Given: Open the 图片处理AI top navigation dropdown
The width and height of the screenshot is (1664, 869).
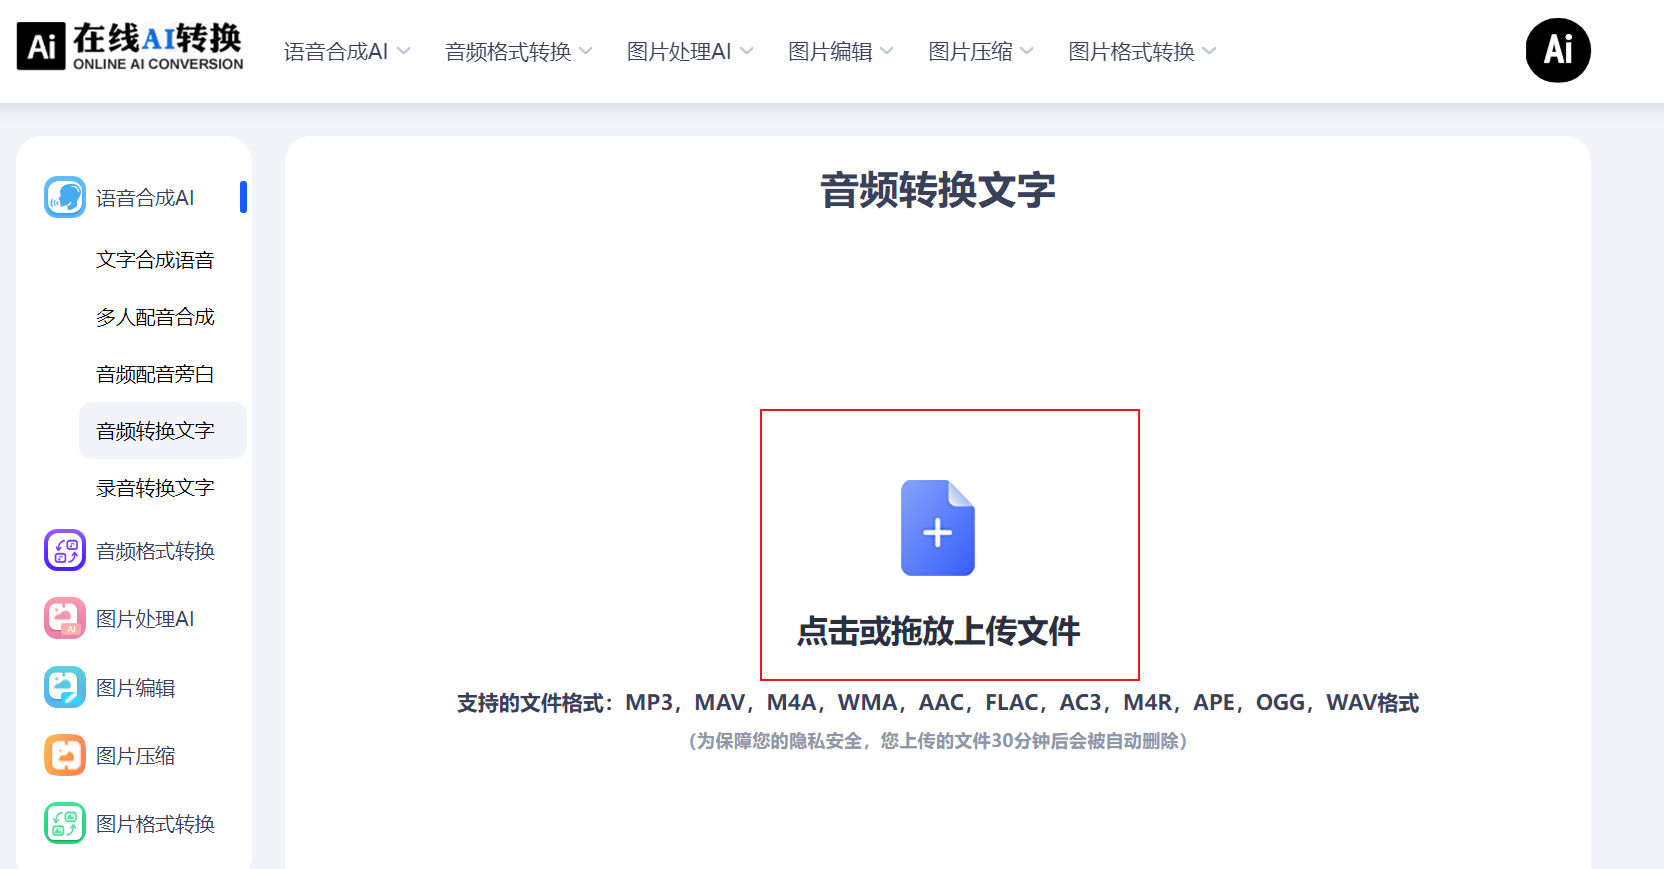Looking at the screenshot, I should click(689, 51).
